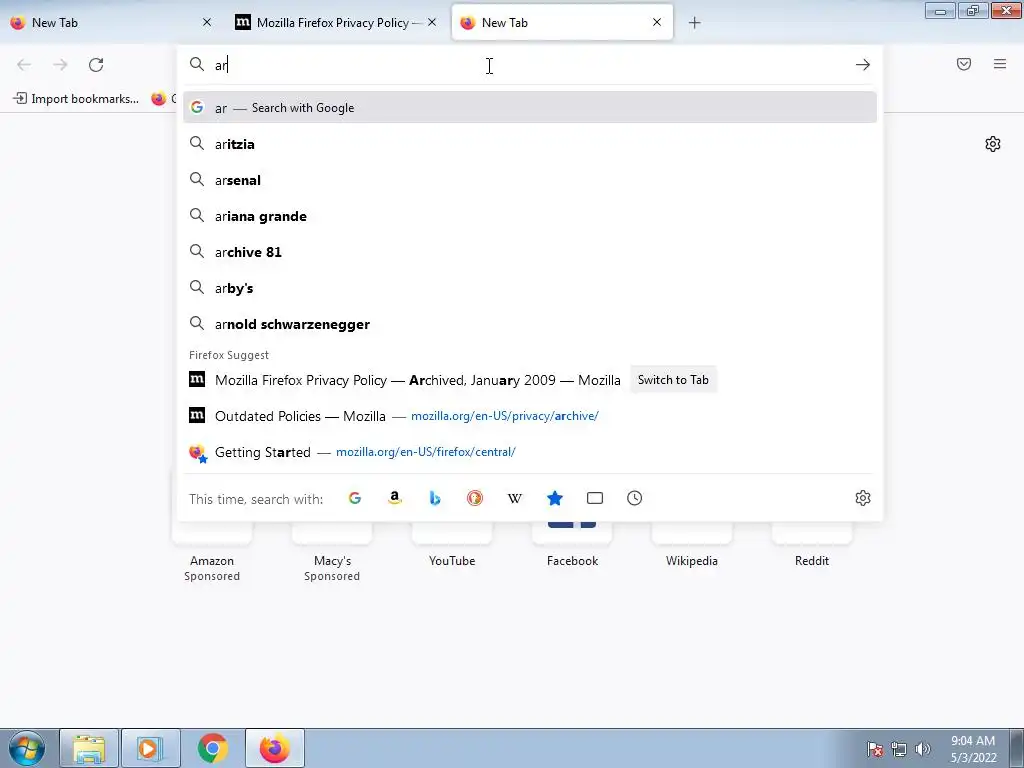
Task: Open new tab page personalize gear
Action: click(x=993, y=144)
